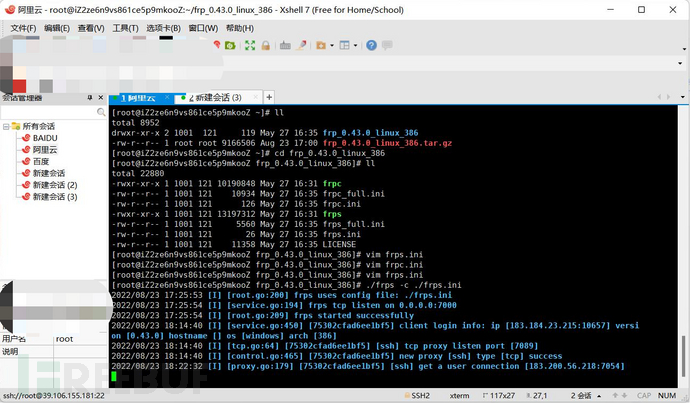Screen dimensions: 690x403
Task: Click the SSH2 status bar entry
Action: [417, 396]
